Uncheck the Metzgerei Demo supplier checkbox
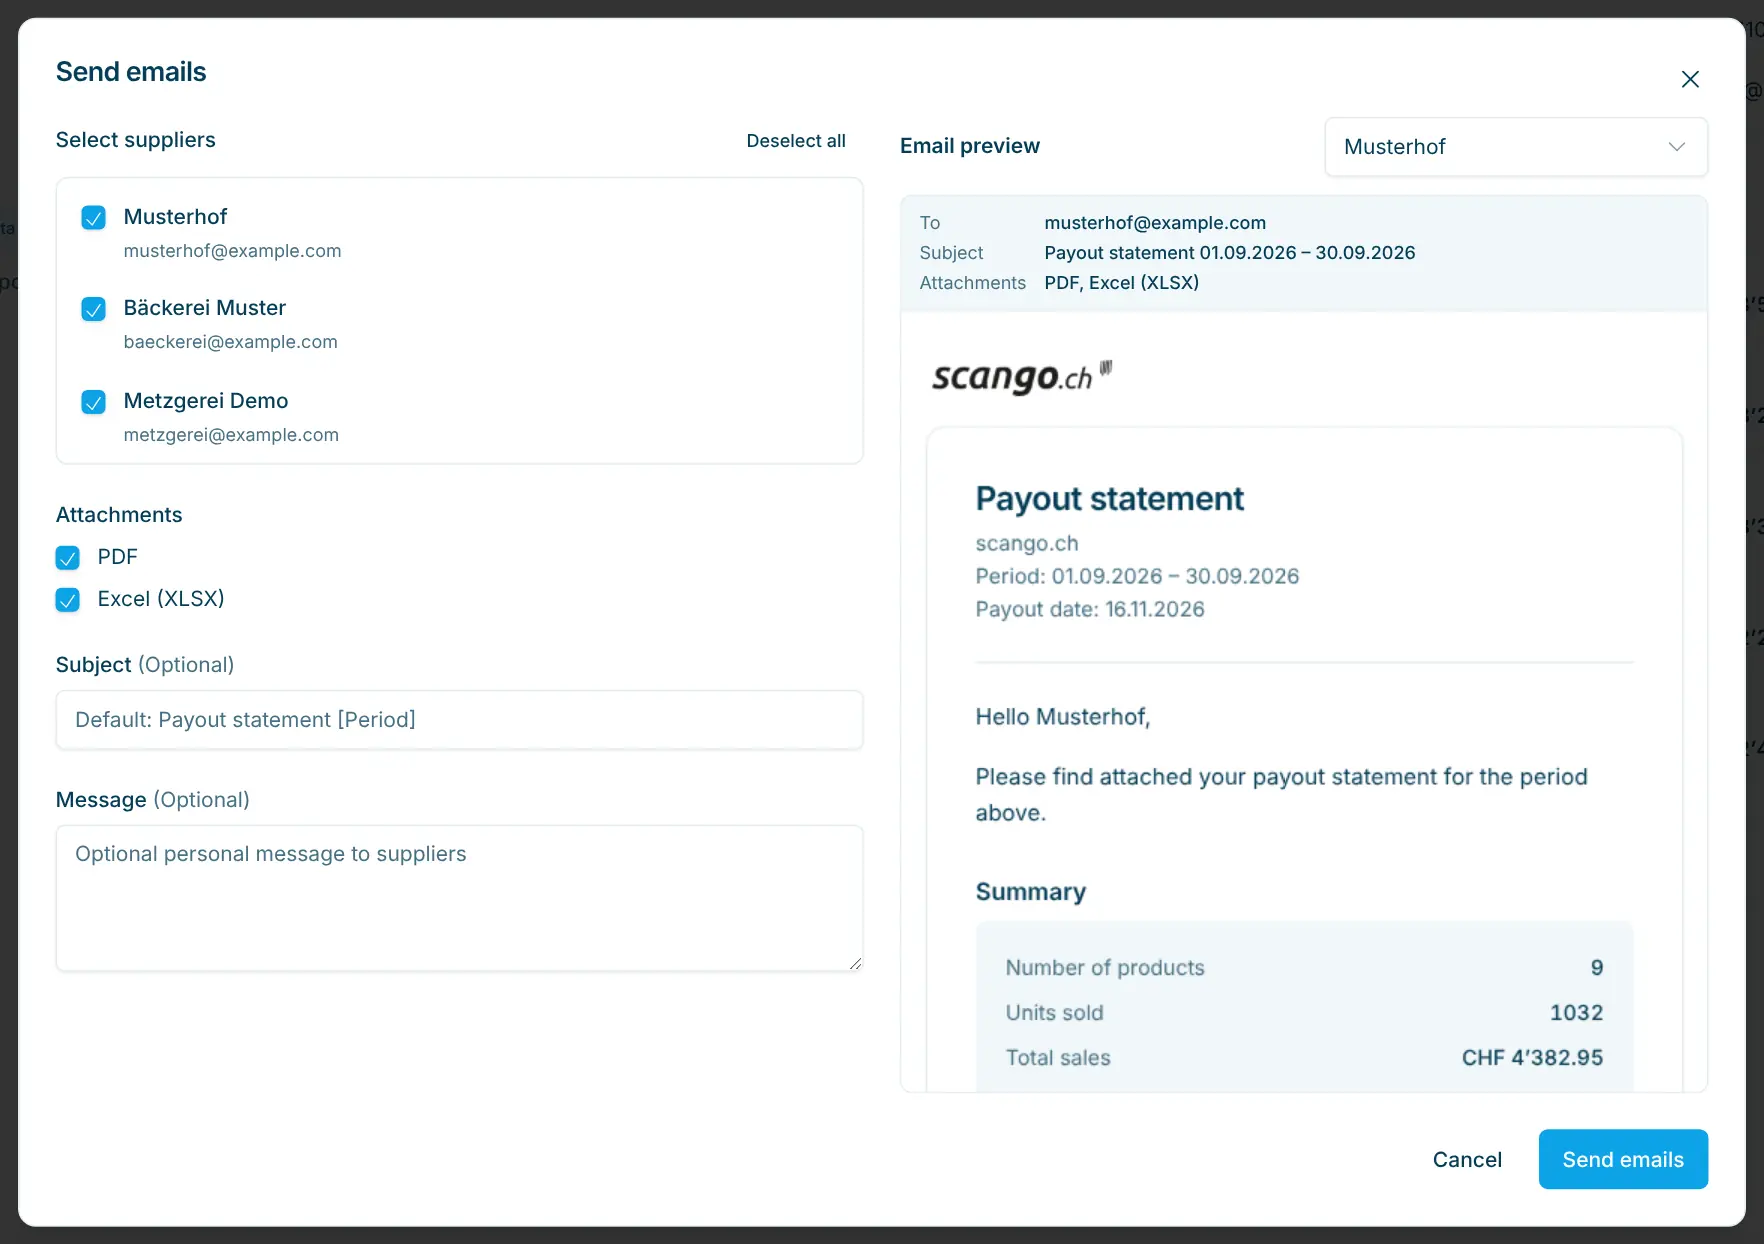 point(93,401)
